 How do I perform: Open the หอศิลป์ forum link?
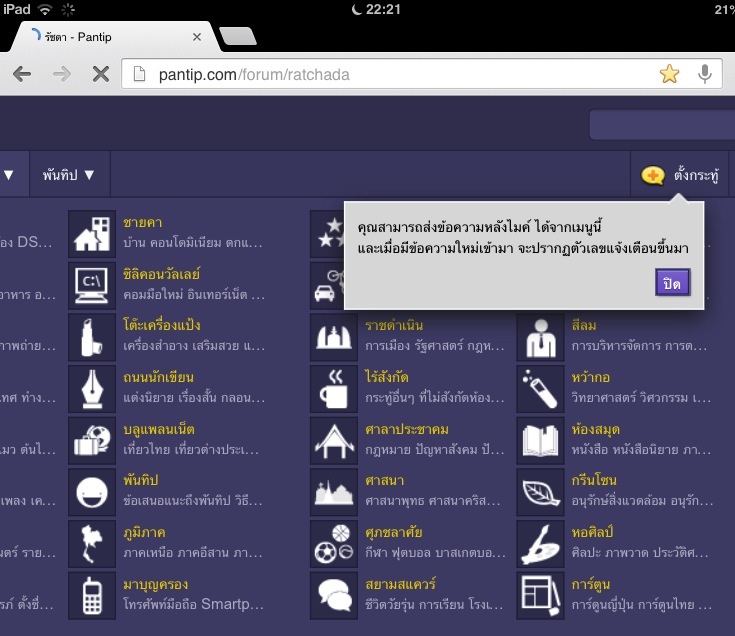tap(592, 532)
